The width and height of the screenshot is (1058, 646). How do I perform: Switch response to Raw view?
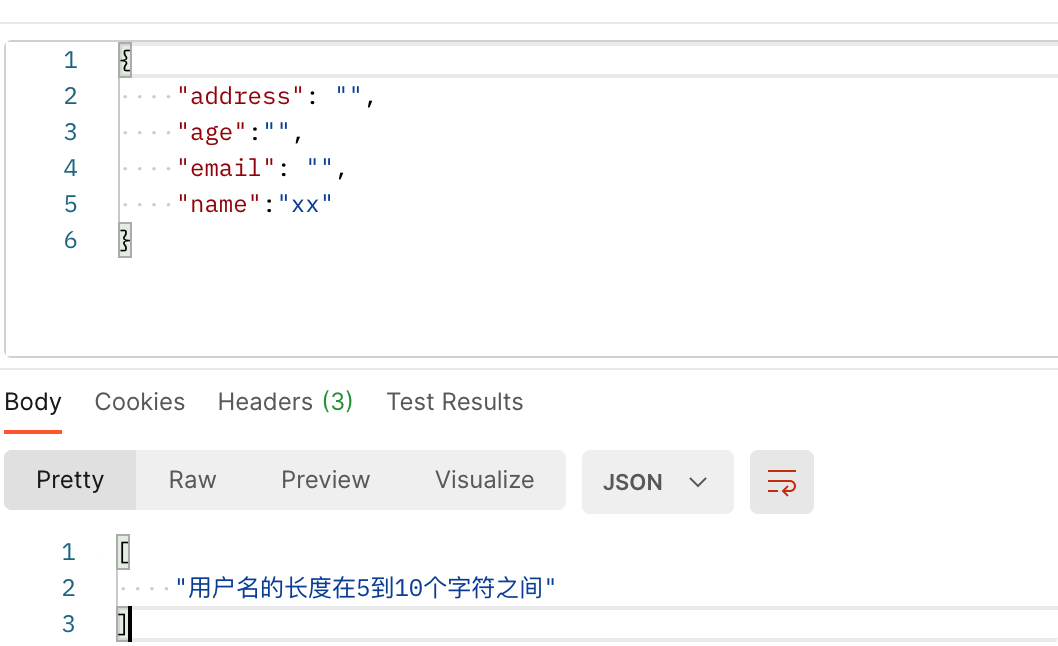tap(192, 480)
